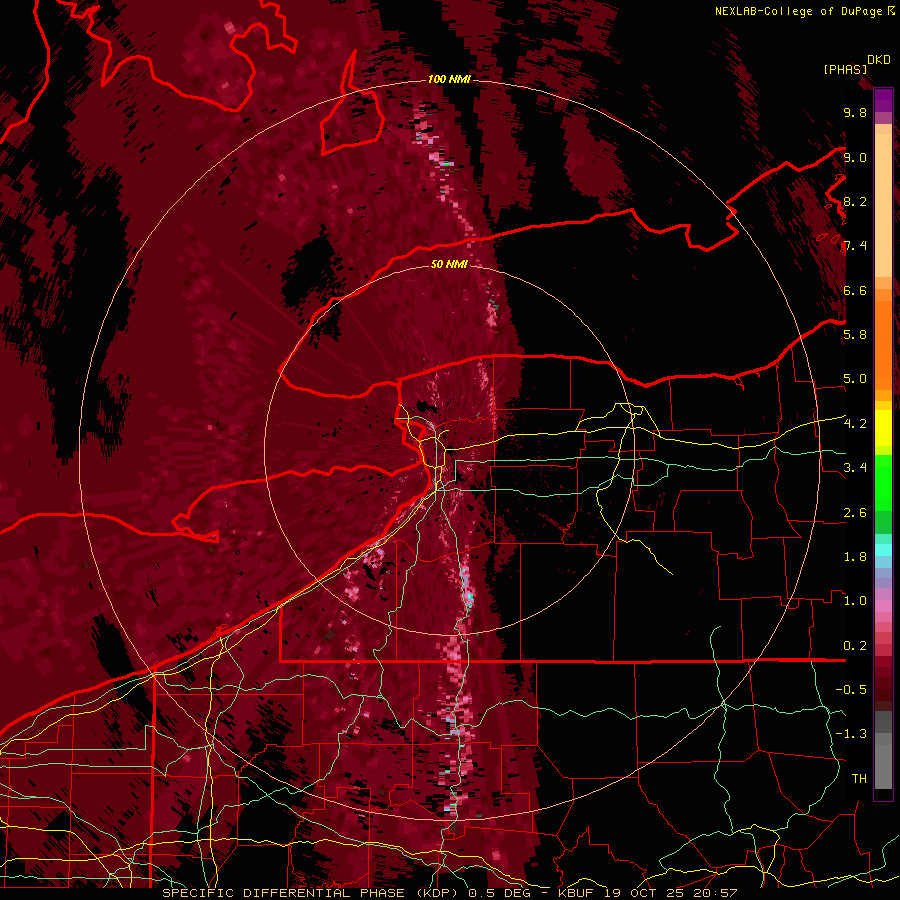Viewport: 900px width, 900px height.
Task: Pick the cyan color bar segment
Action: 883,550
